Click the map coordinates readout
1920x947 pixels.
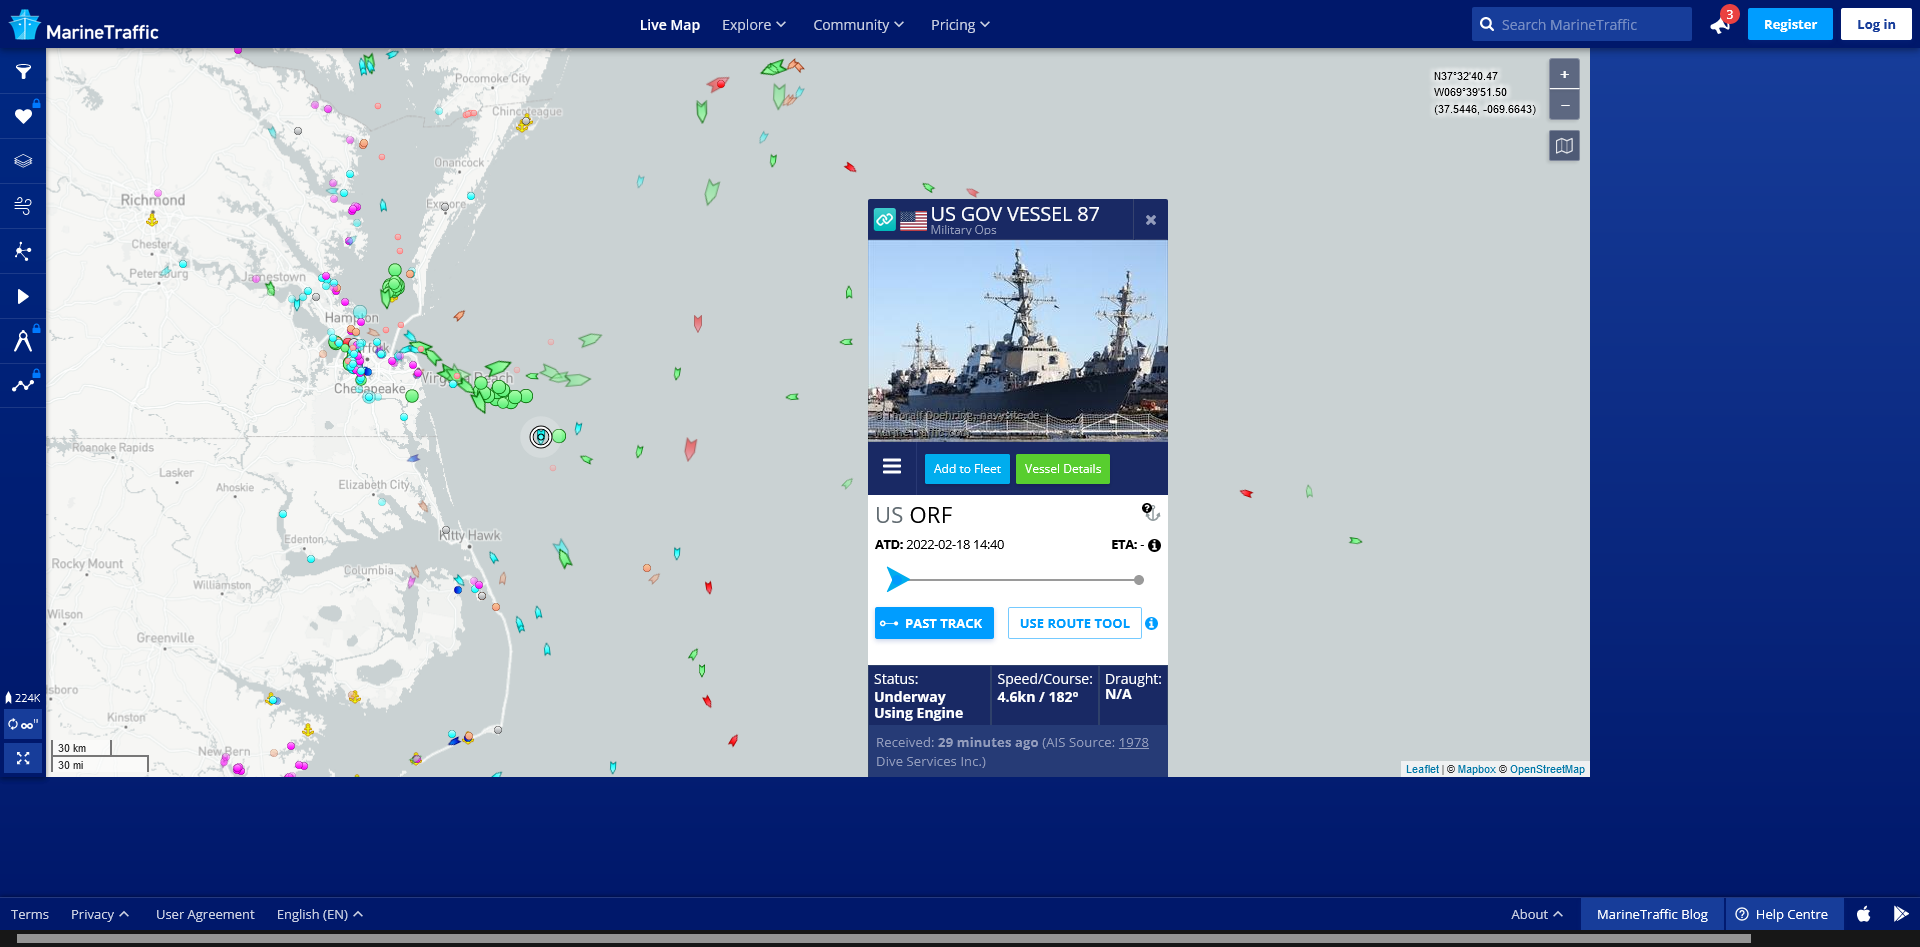point(1484,93)
